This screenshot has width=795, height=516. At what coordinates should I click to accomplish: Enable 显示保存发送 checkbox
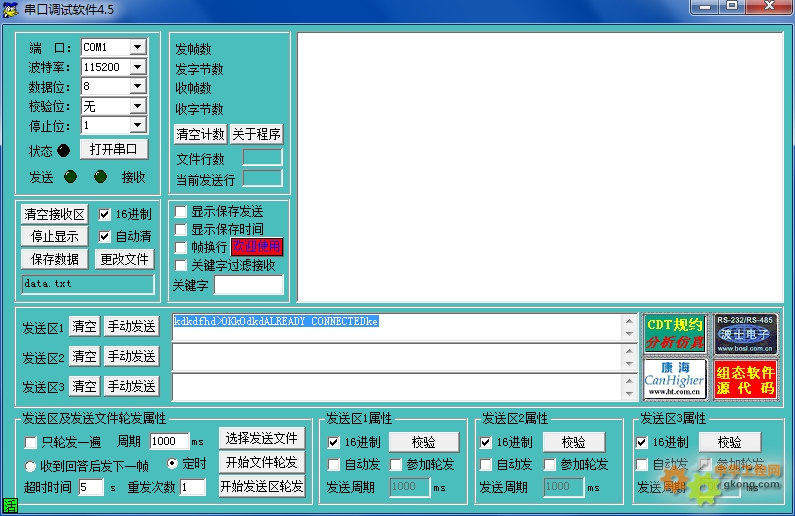180,211
